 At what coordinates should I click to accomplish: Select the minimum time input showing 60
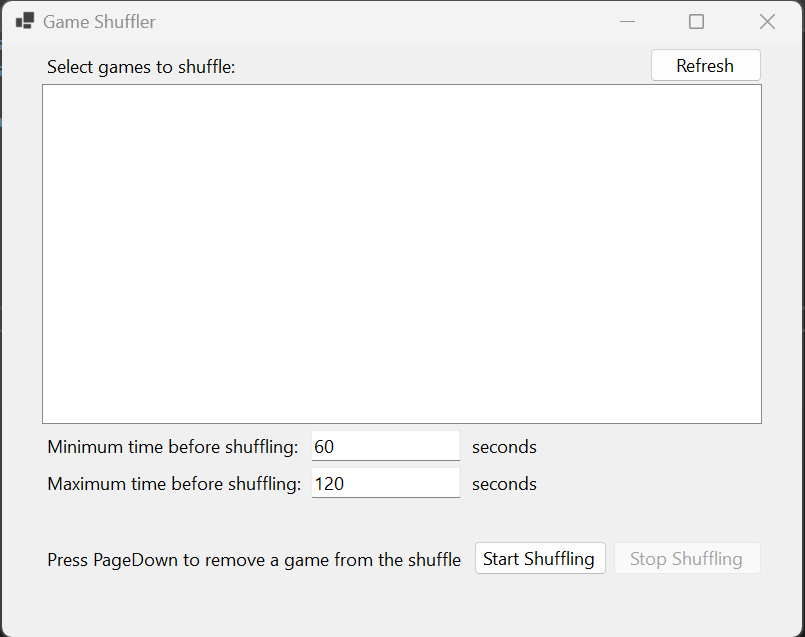(x=385, y=445)
